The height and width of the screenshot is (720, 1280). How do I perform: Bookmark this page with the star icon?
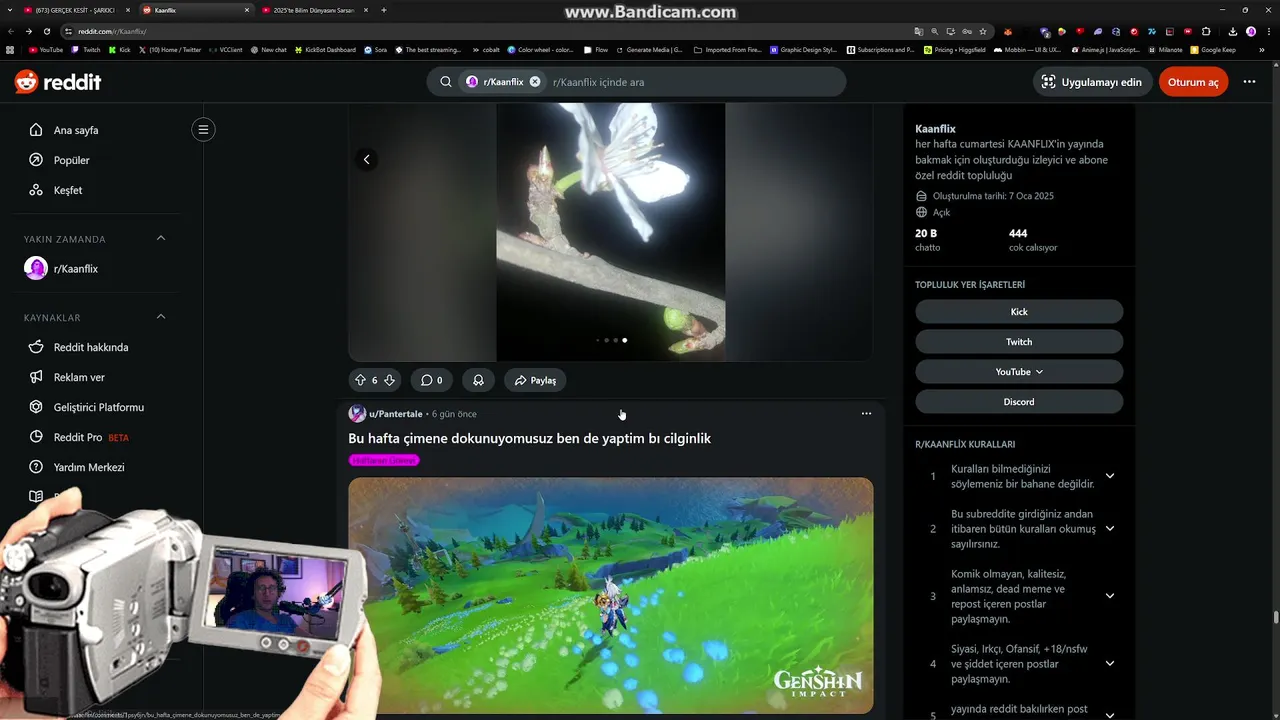[984, 31]
